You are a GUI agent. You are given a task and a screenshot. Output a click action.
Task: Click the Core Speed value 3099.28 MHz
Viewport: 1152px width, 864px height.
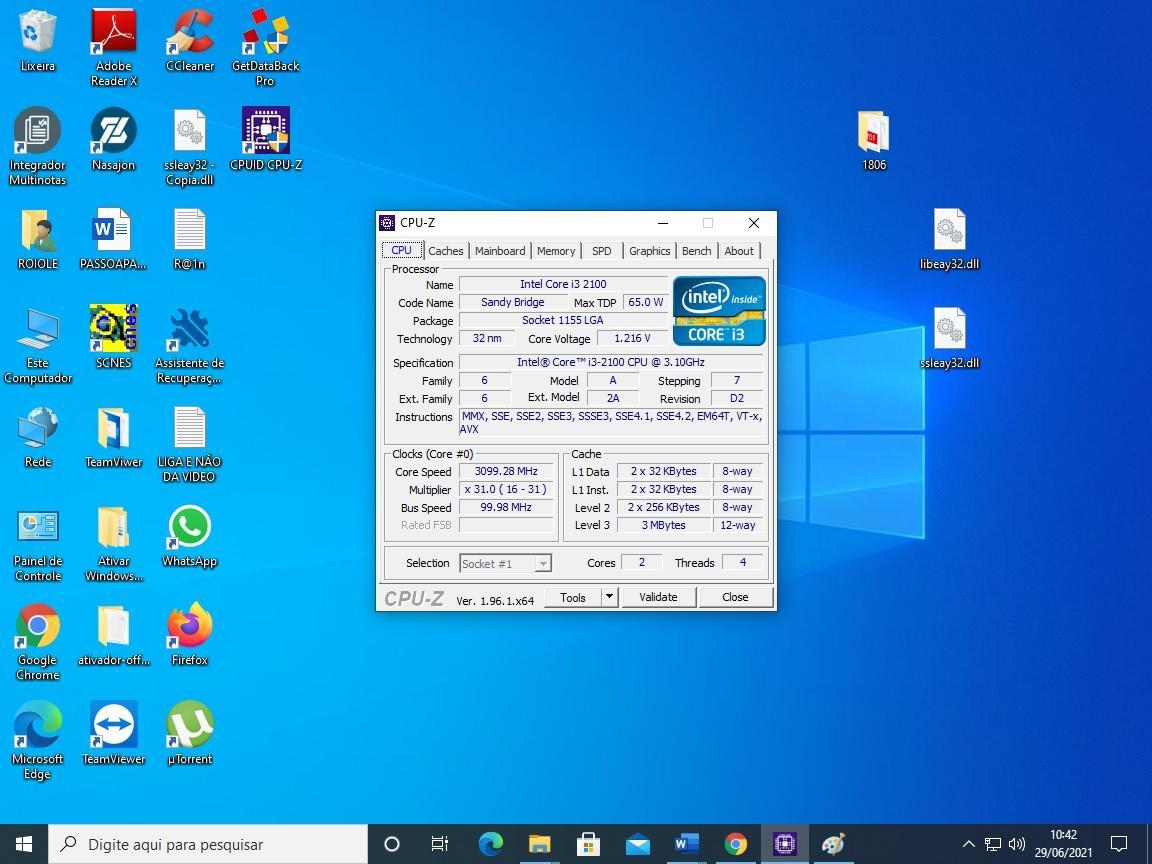pyautogui.click(x=506, y=471)
